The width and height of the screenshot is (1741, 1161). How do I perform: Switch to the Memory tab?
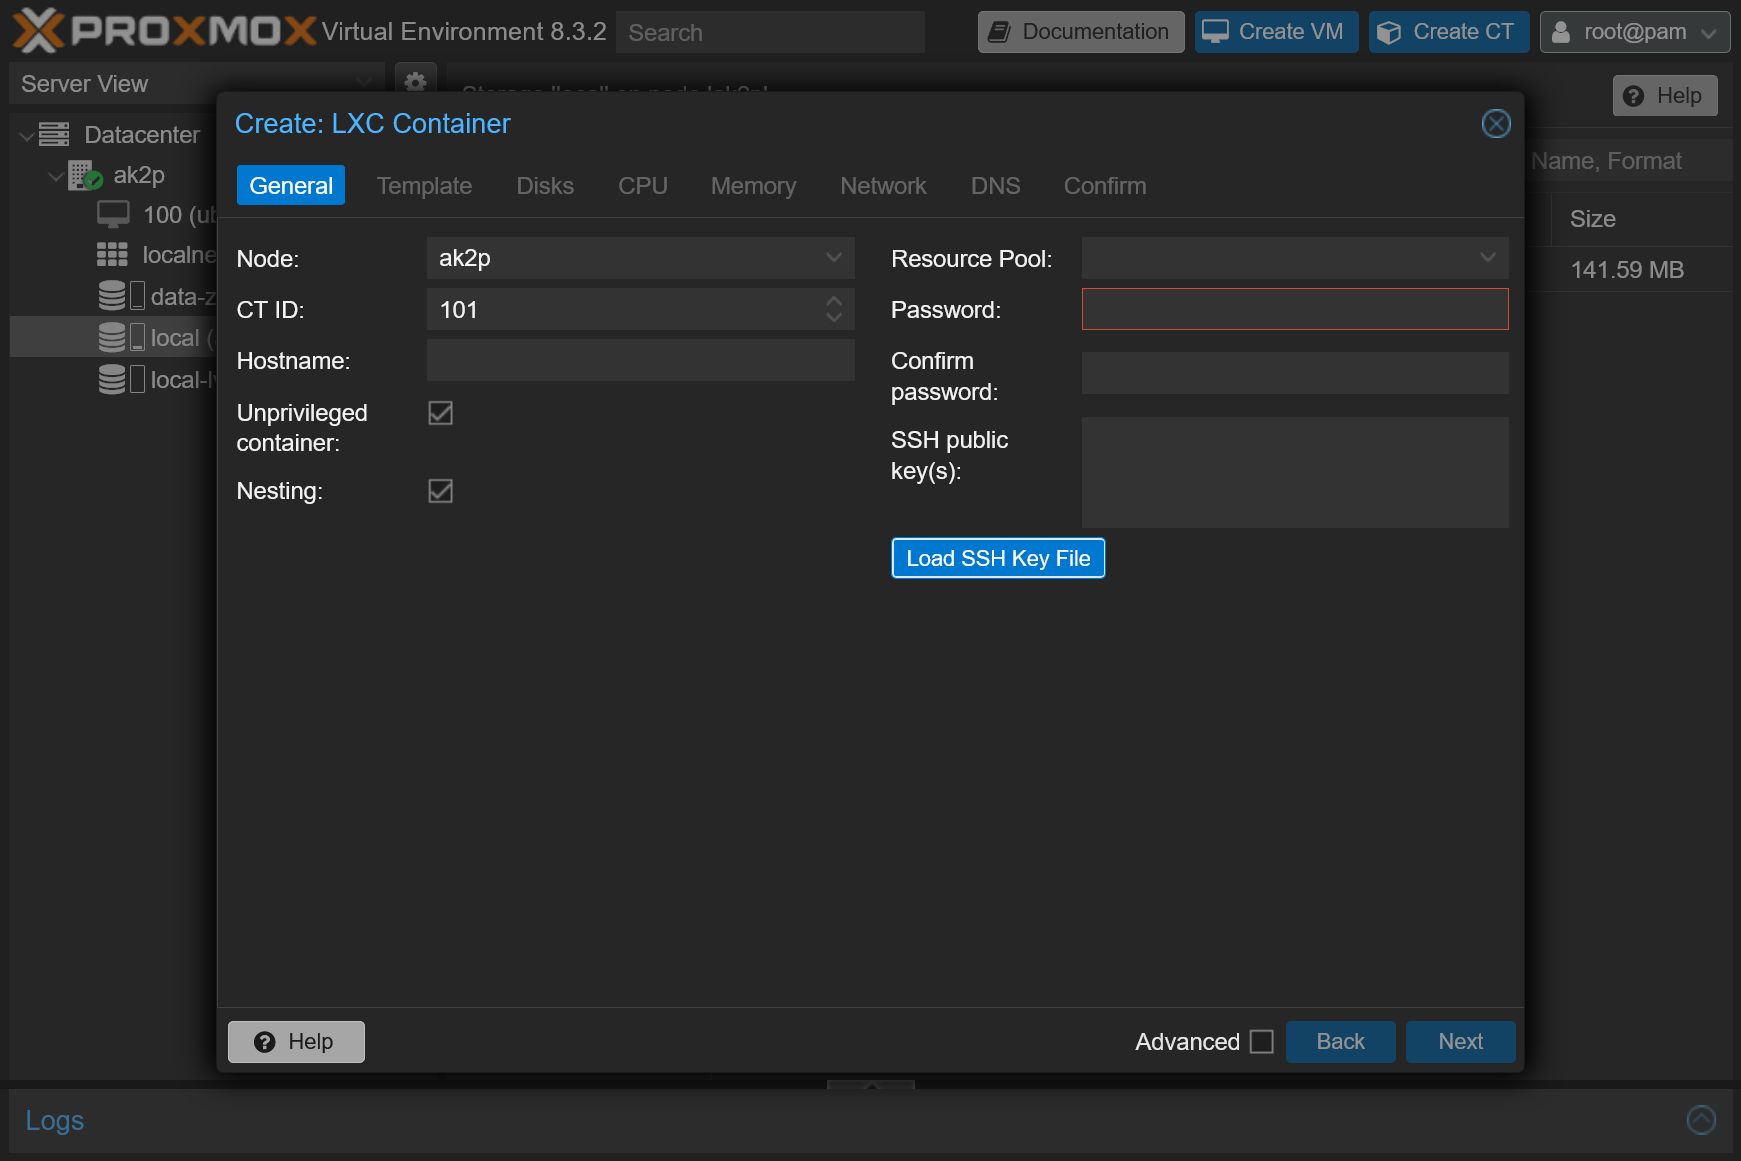(x=754, y=186)
